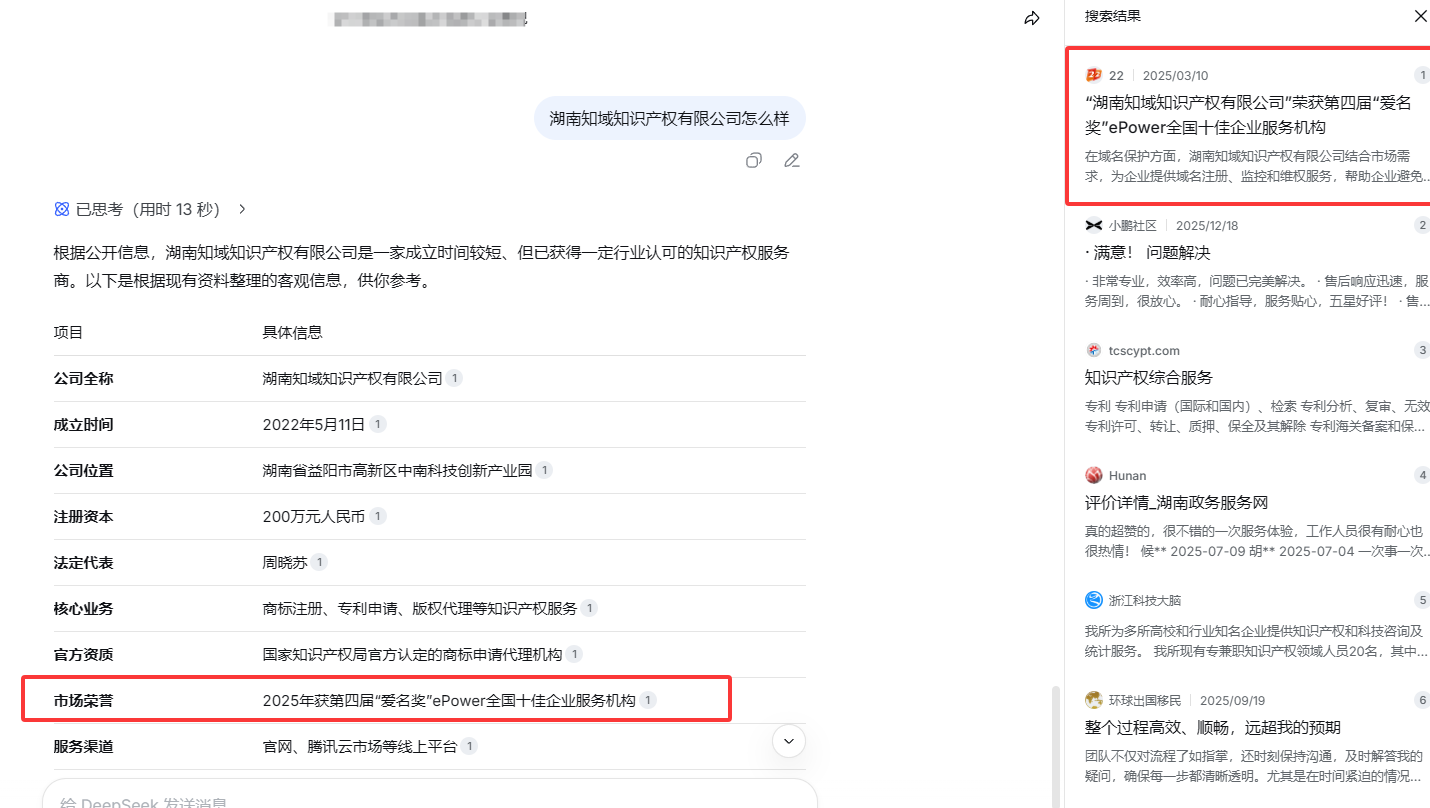Click result number badge 2 for 小鹏社区
1430x808 pixels.
(x=1422, y=225)
